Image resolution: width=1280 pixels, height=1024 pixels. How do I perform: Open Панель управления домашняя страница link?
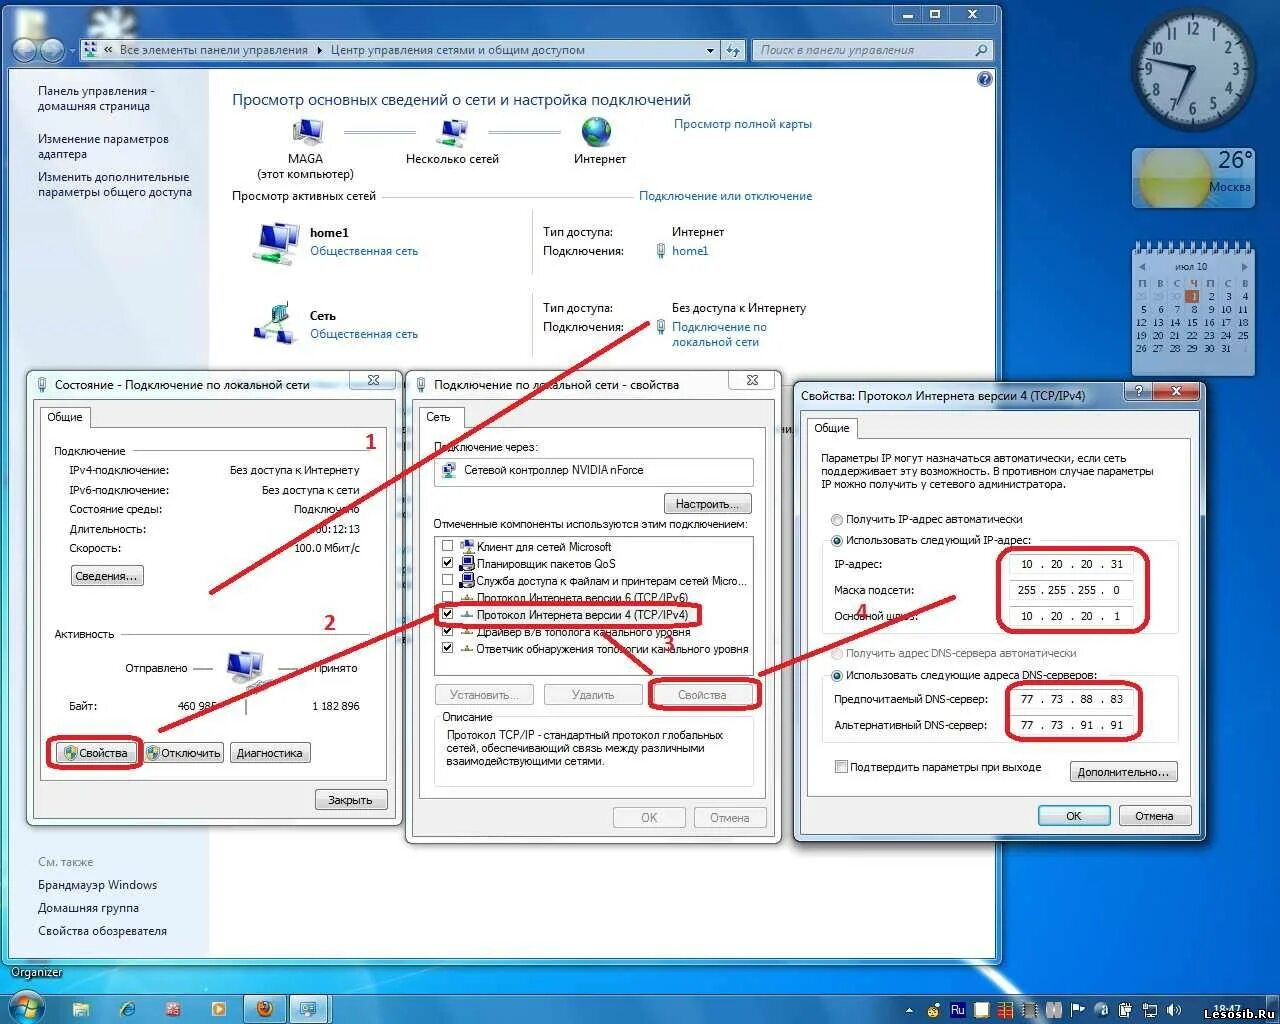coord(96,98)
